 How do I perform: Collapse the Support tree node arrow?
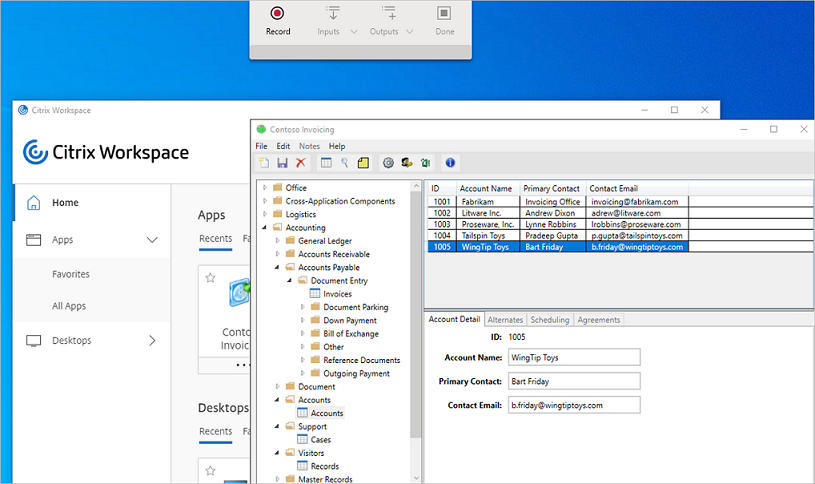(277, 426)
